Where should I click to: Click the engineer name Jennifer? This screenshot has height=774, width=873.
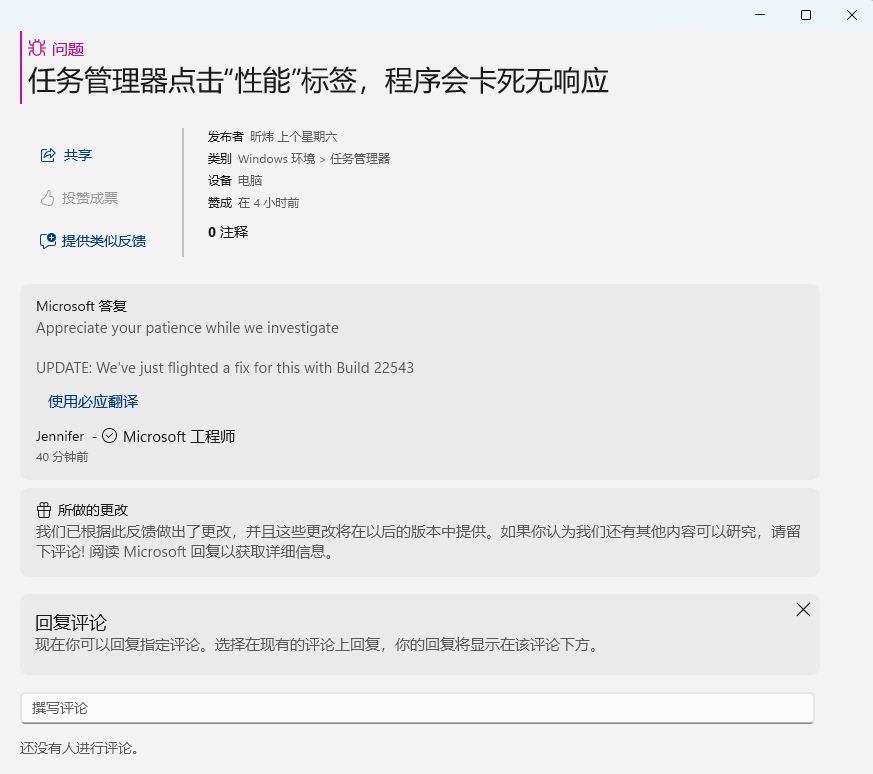tap(60, 437)
